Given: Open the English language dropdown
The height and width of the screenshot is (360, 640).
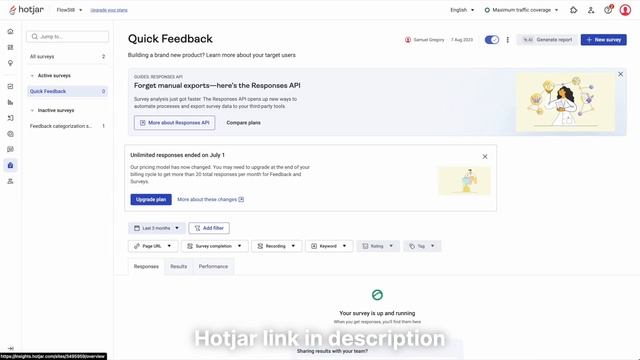Looking at the screenshot, I should tap(462, 10).
